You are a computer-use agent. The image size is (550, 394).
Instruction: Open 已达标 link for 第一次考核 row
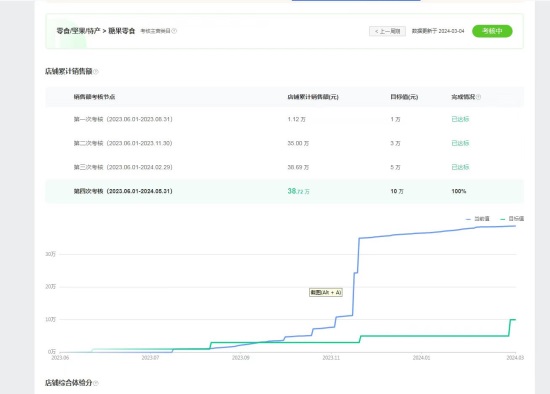point(460,119)
